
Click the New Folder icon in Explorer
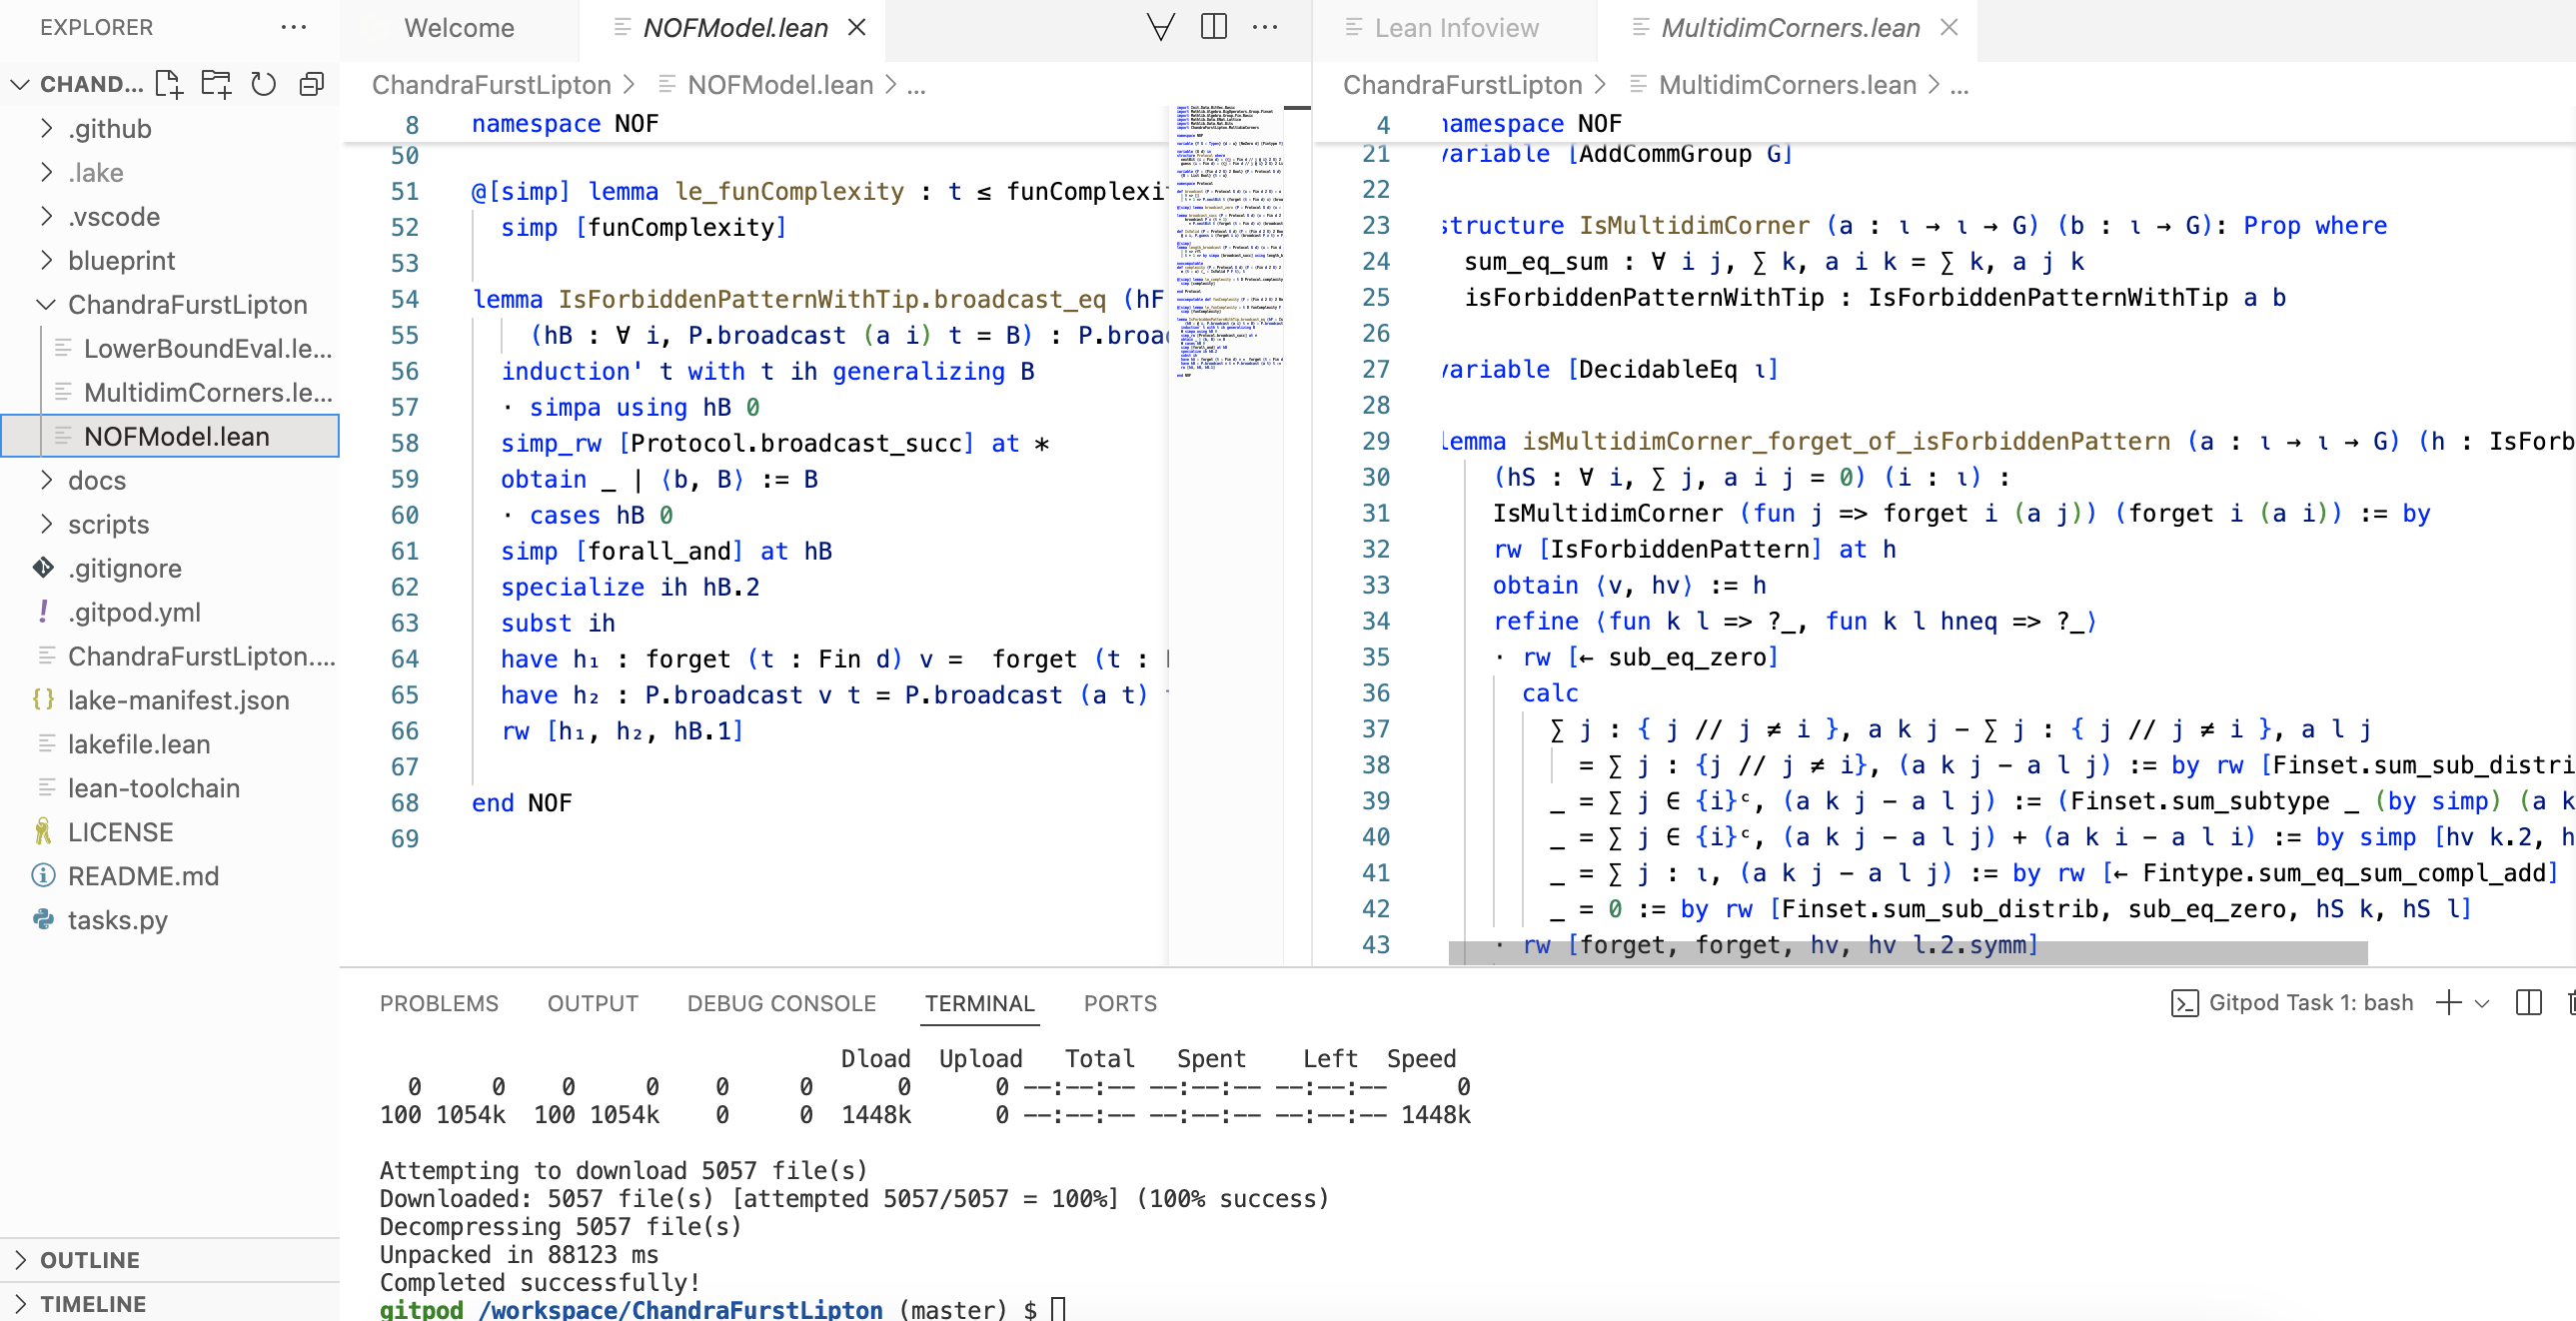pos(216,84)
